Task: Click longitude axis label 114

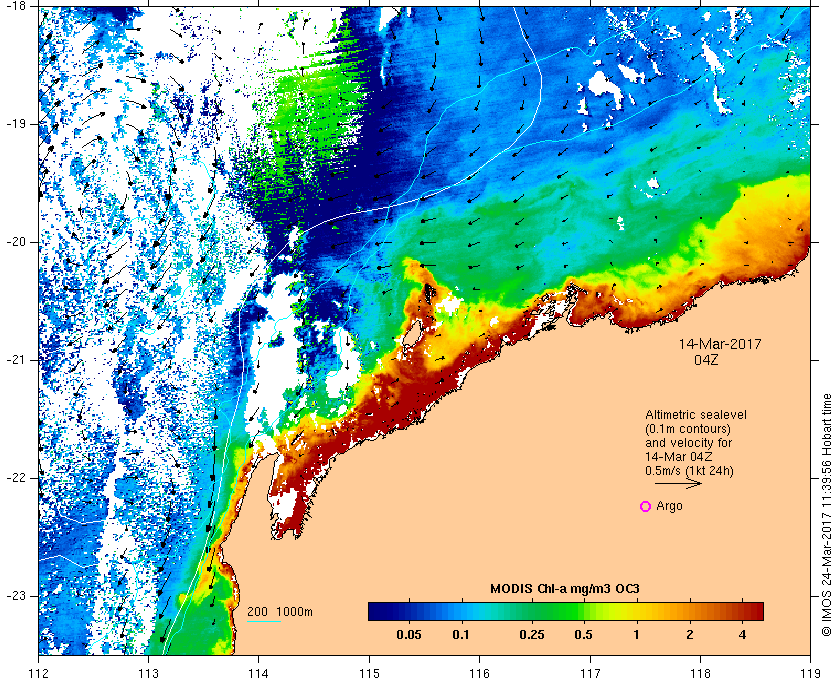Action: tap(259, 672)
